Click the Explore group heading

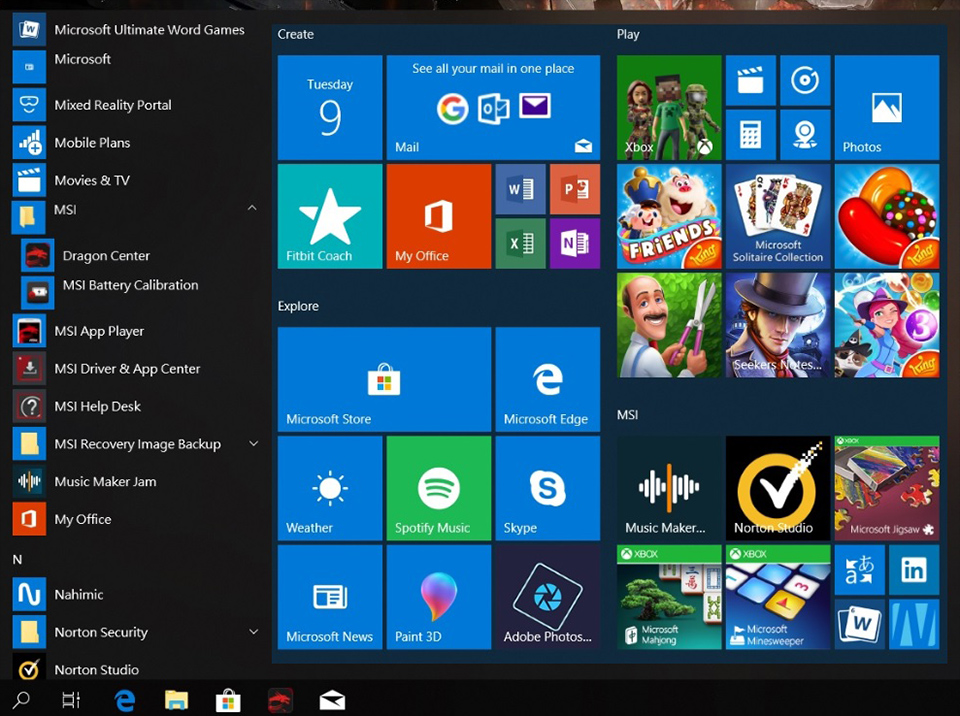(298, 306)
